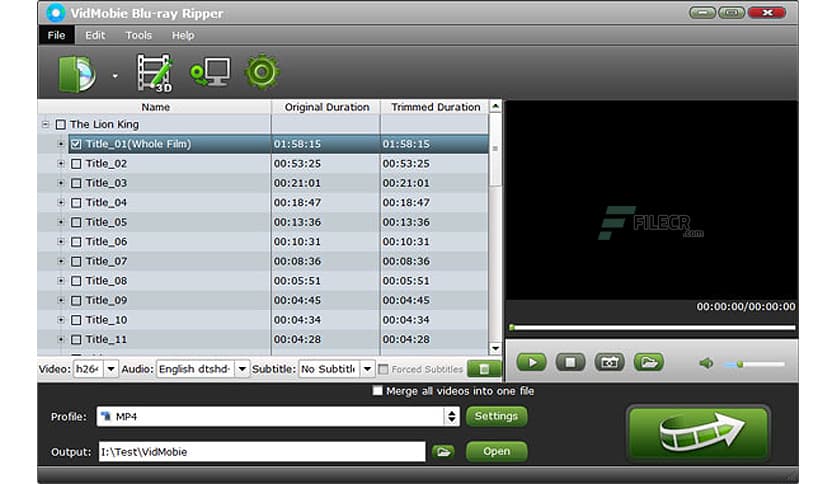836x484 pixels.
Task: Open the File menu
Action: pos(56,35)
